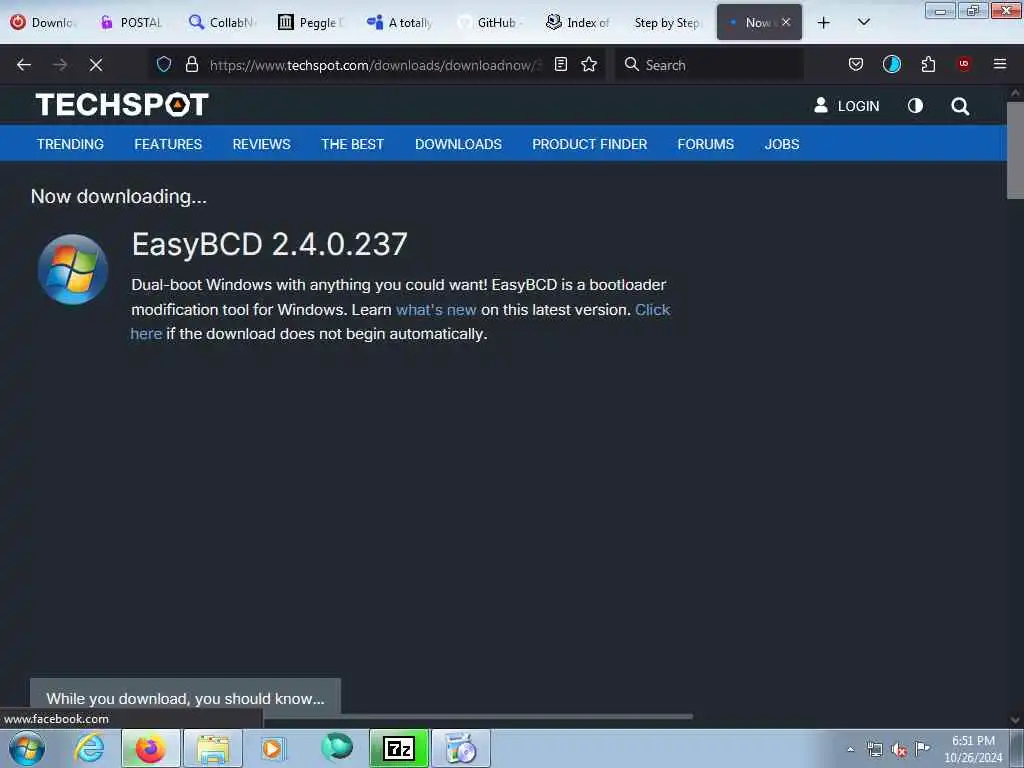Switch to the Peggle tab

point(310,22)
